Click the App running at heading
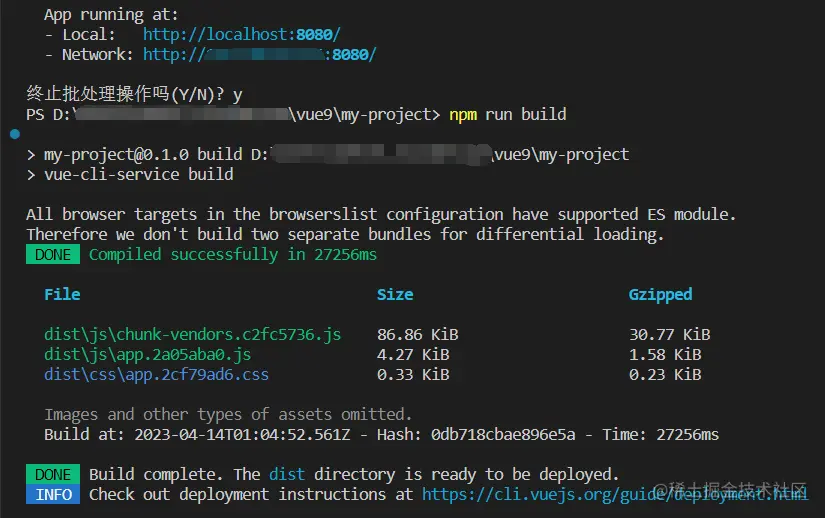The image size is (825, 518). [x=111, y=15]
